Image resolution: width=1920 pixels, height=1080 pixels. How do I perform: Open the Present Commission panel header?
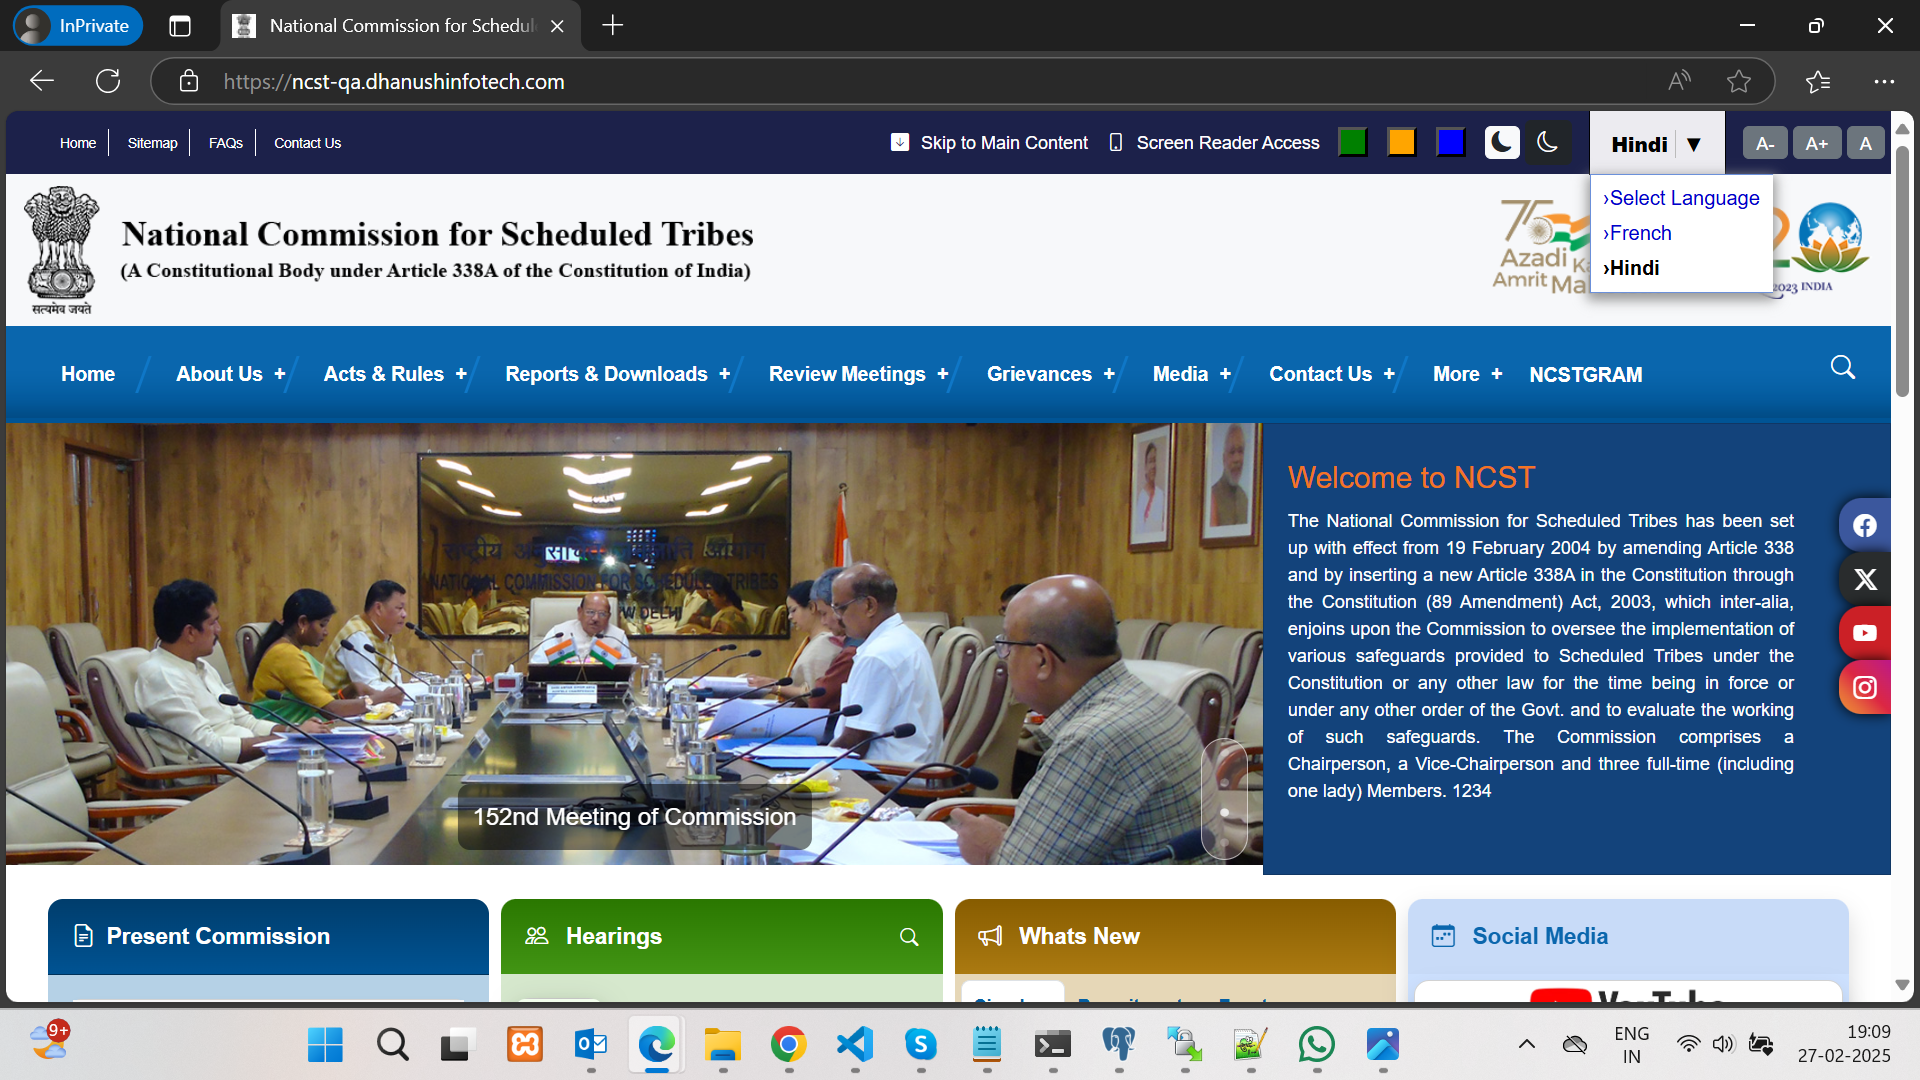tap(268, 937)
